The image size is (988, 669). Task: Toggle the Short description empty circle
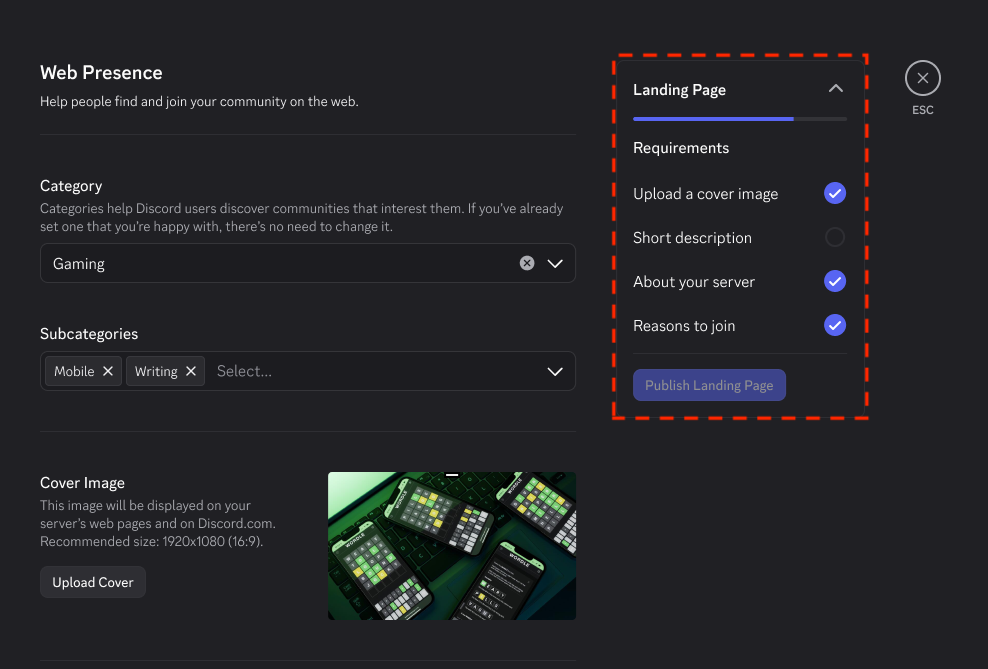(x=835, y=237)
